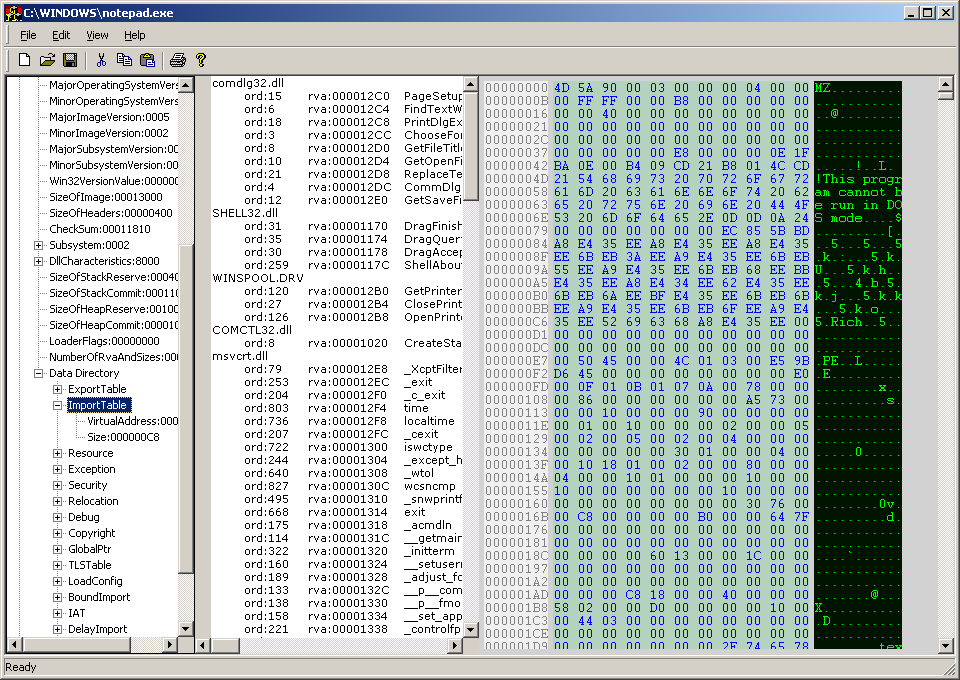Select the CheckSum:00011810 entry
This screenshot has width=960, height=680.
(99, 229)
